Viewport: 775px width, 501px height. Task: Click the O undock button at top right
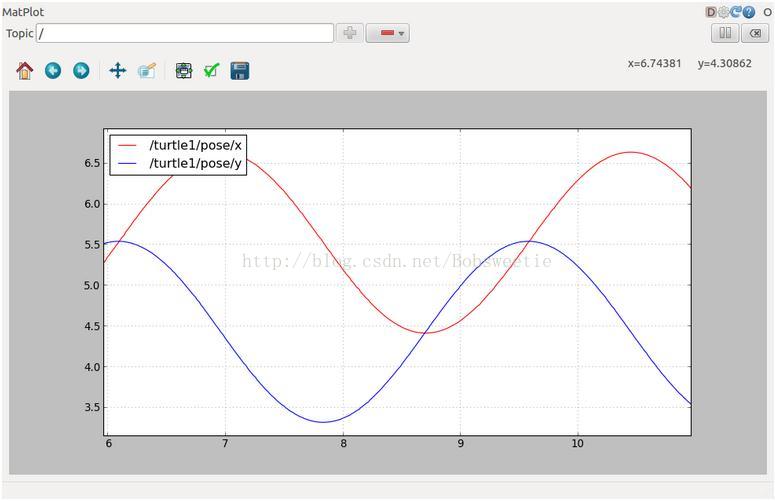click(768, 12)
